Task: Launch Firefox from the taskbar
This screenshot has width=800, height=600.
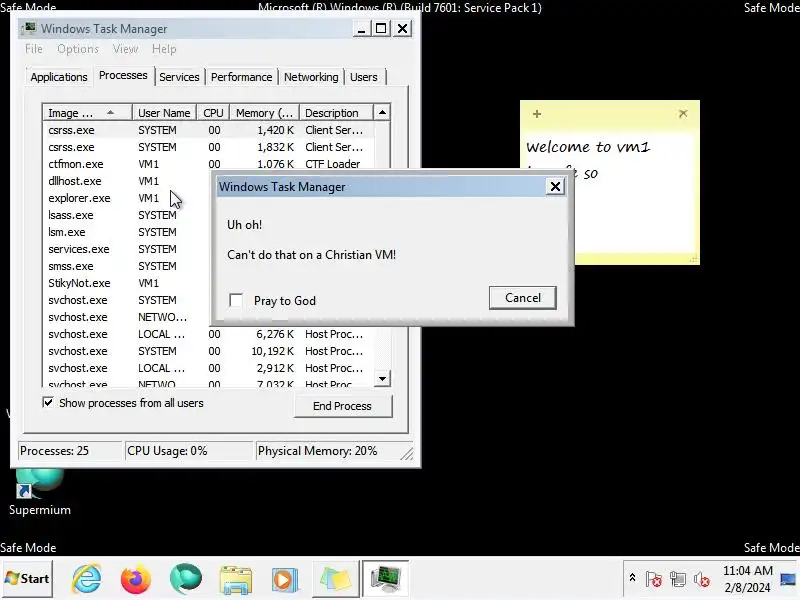Action: (135, 579)
